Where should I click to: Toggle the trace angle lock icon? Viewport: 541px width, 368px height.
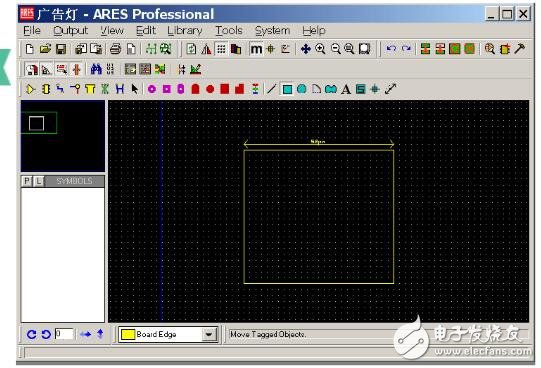click(x=47, y=69)
